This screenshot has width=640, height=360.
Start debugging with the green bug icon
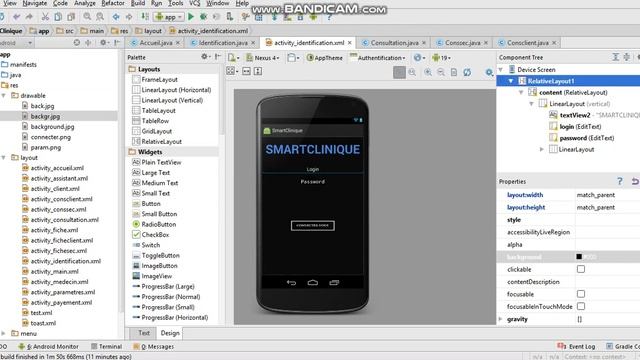click(203, 17)
